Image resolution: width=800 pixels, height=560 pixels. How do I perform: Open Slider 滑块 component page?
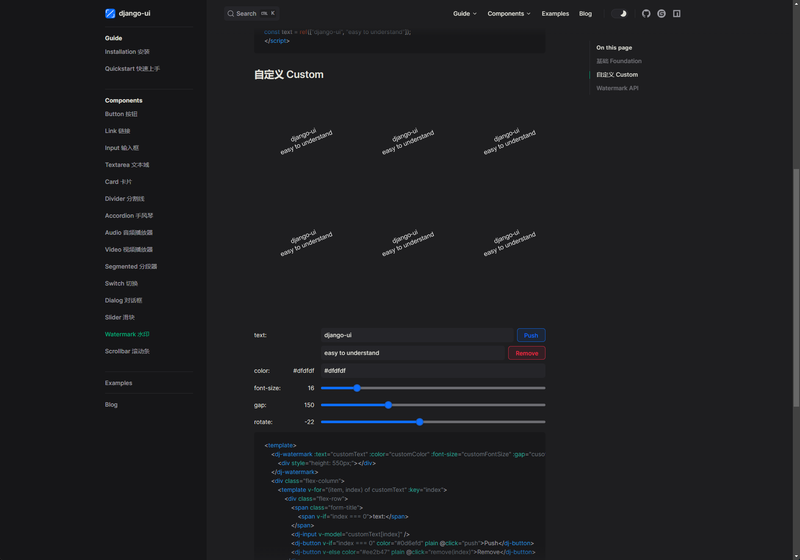(x=120, y=317)
